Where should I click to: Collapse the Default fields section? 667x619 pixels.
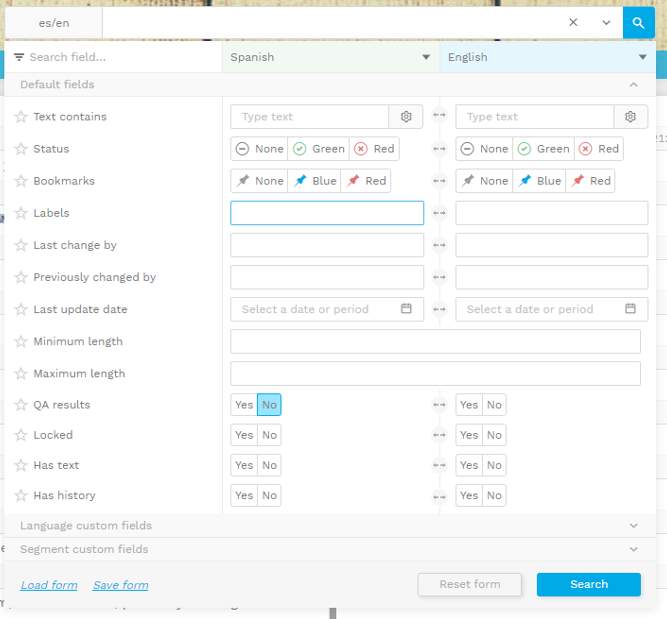tap(633, 85)
